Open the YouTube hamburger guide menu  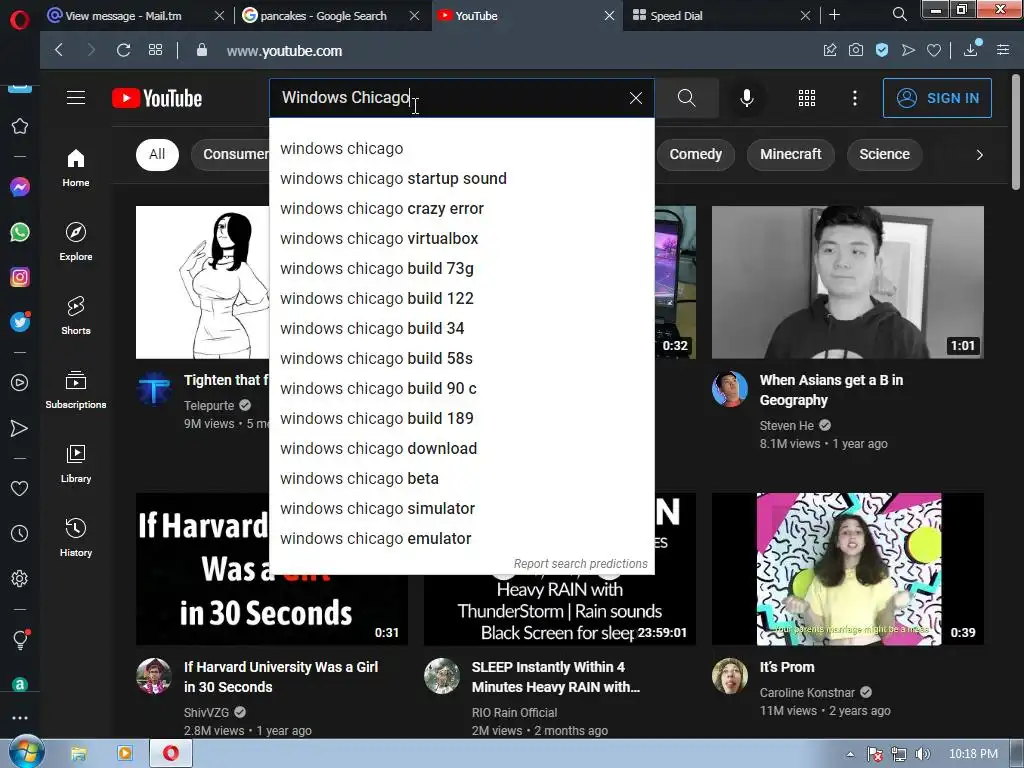76,98
